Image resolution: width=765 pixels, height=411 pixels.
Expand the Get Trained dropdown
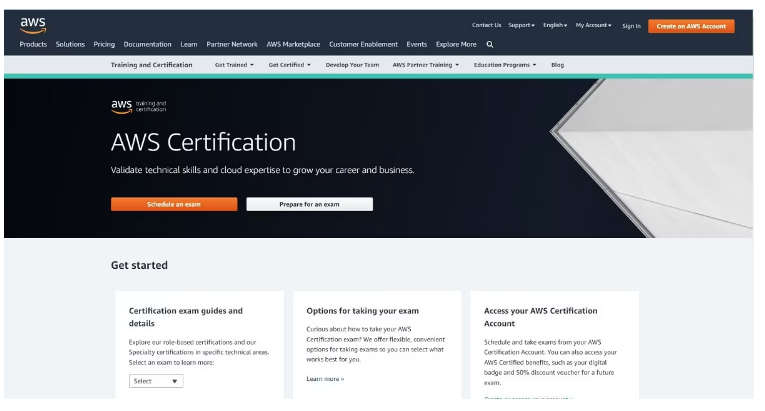(234, 65)
